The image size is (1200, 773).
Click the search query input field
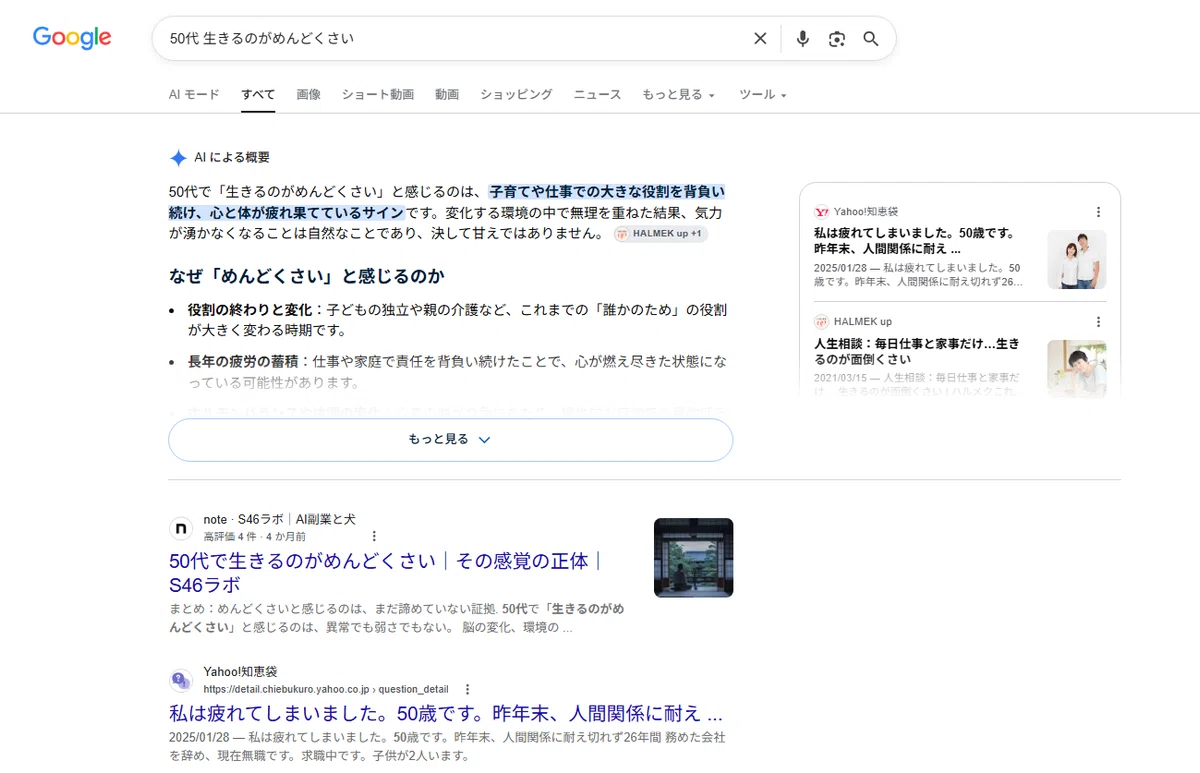[455, 38]
